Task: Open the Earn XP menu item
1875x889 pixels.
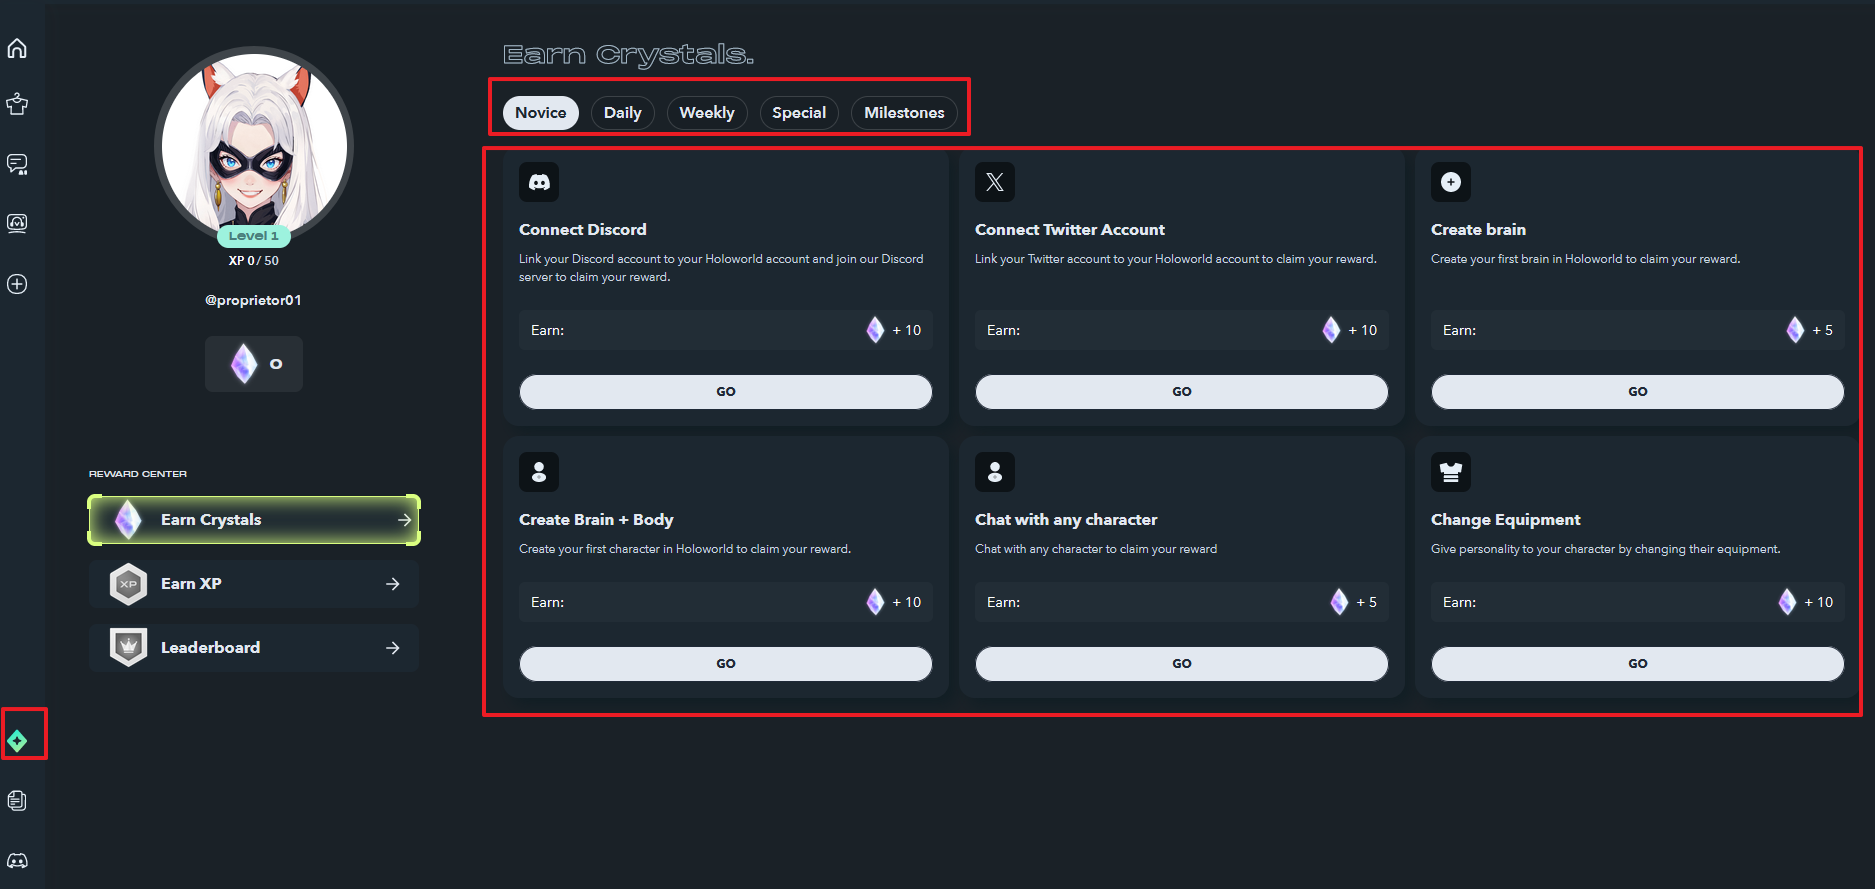Action: coord(254,584)
